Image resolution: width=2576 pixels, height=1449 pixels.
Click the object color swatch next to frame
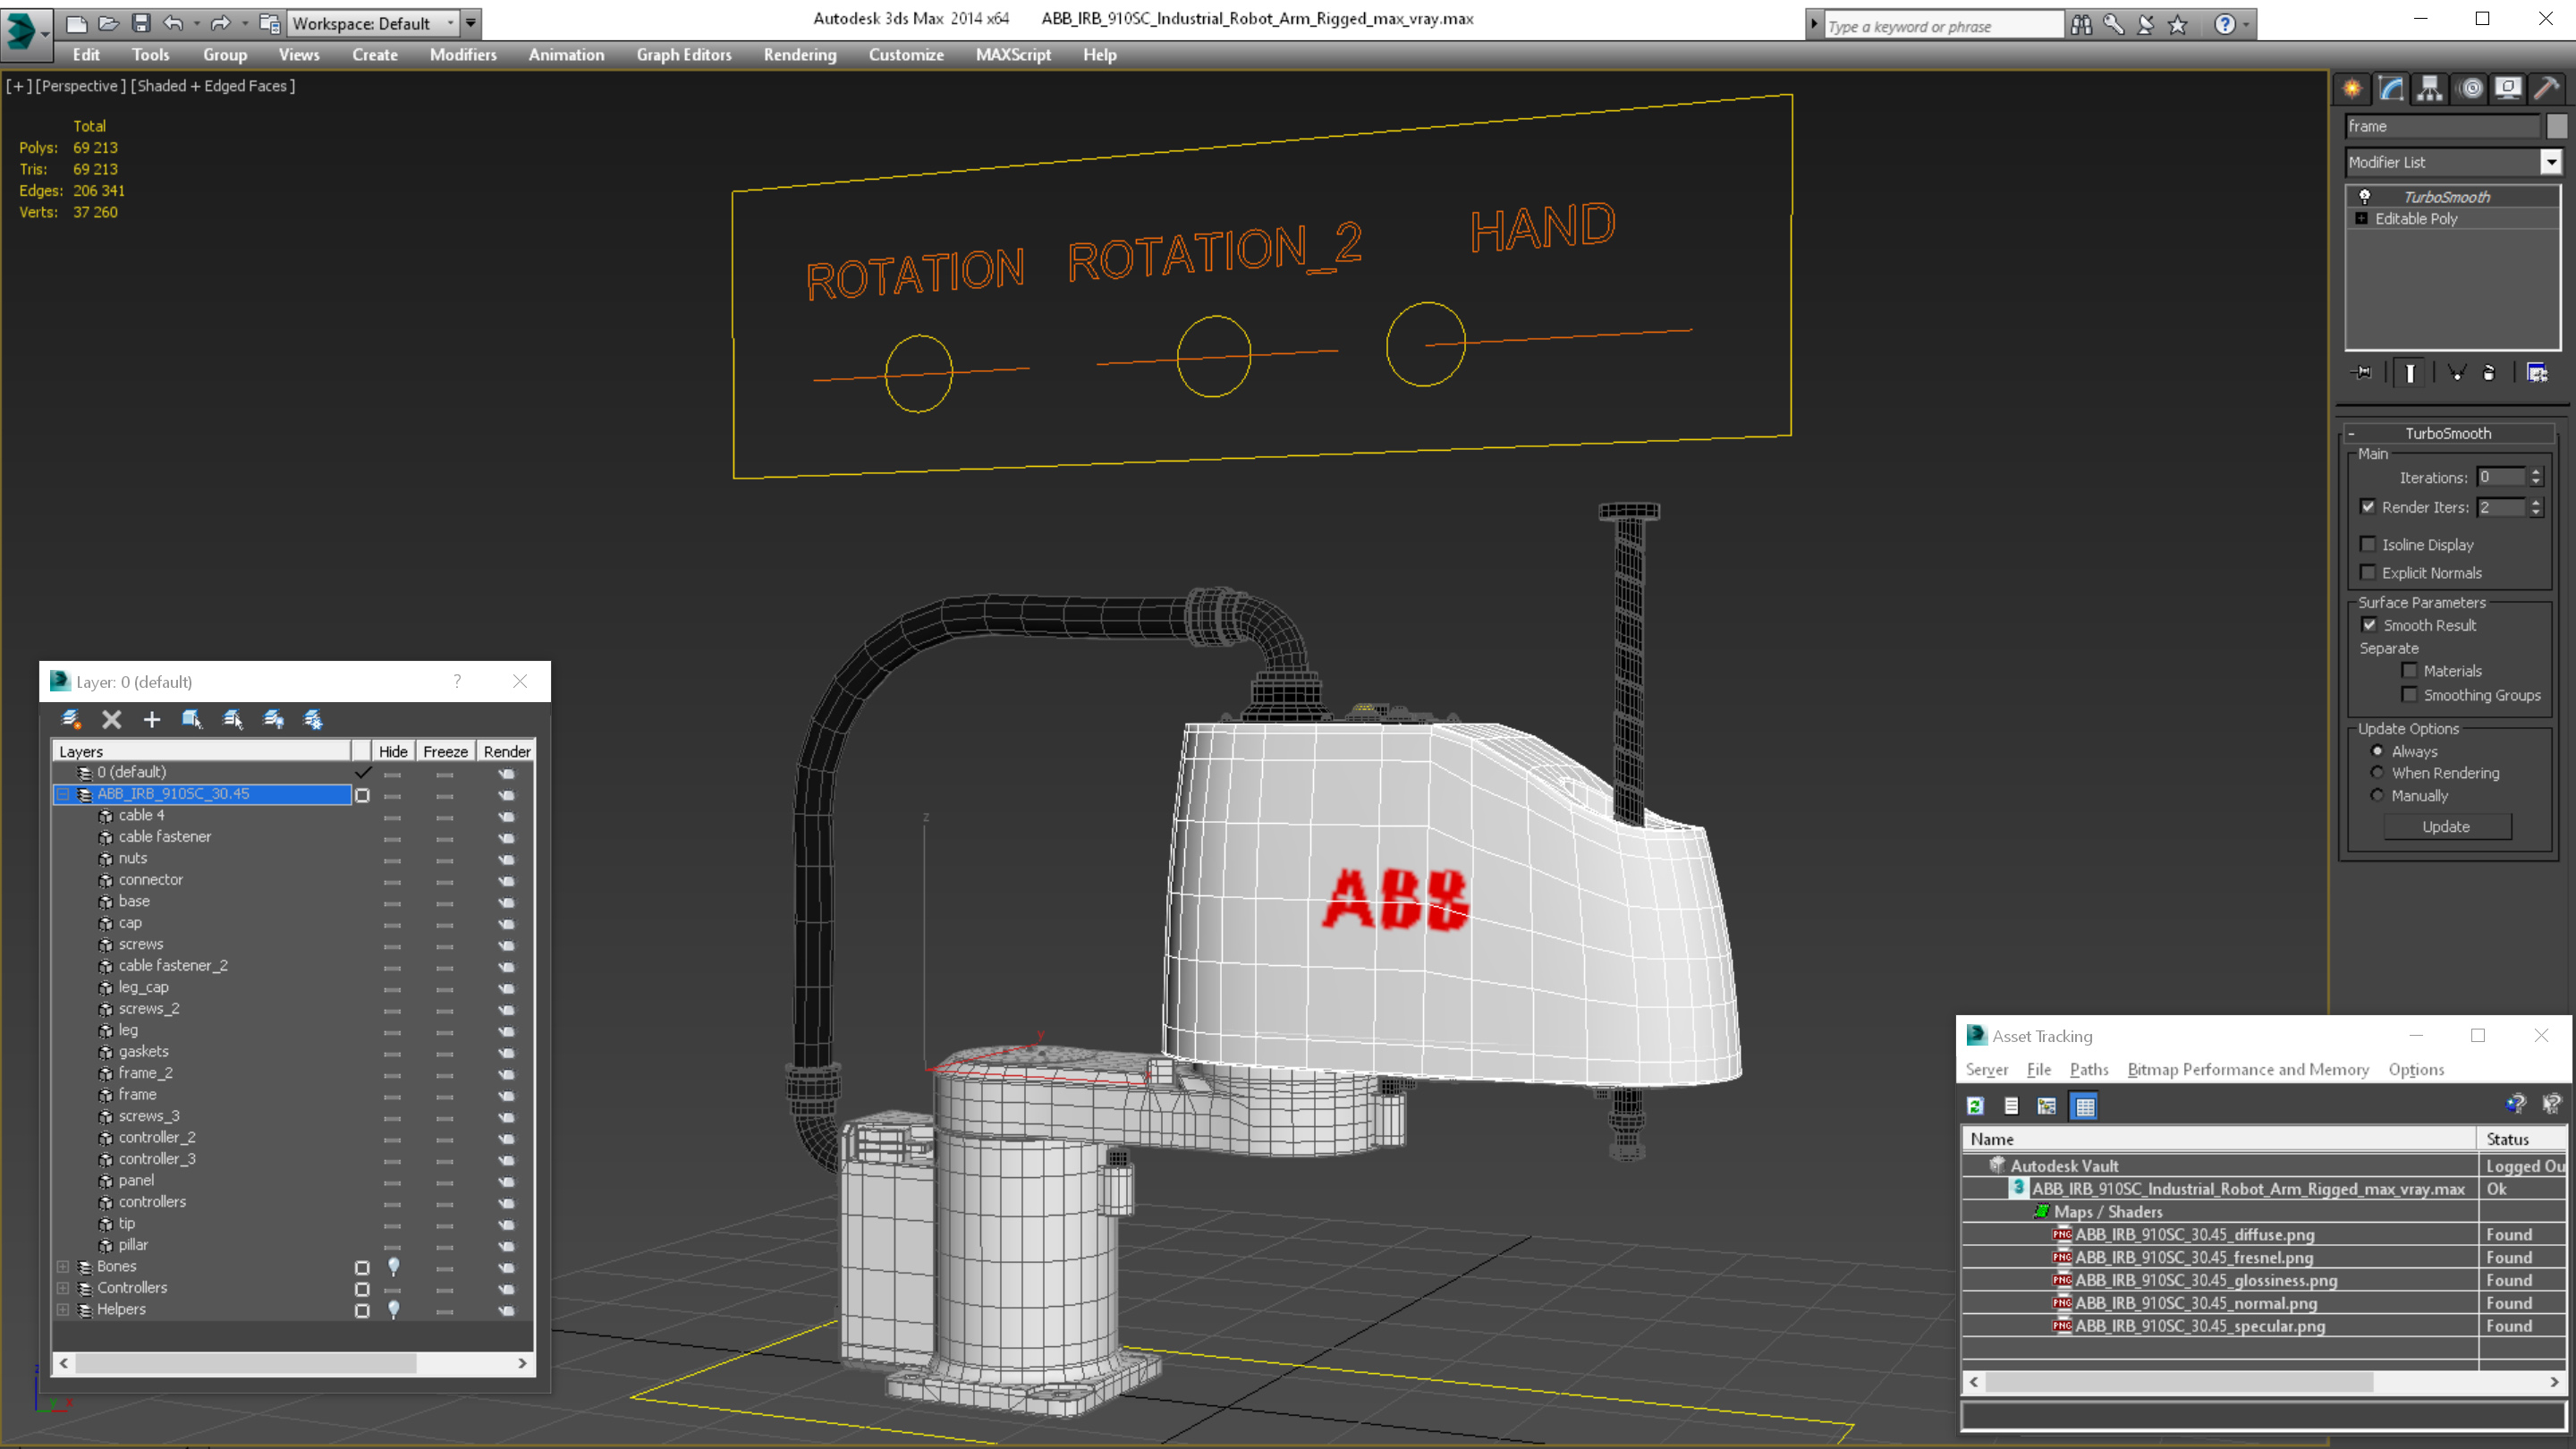point(2557,126)
